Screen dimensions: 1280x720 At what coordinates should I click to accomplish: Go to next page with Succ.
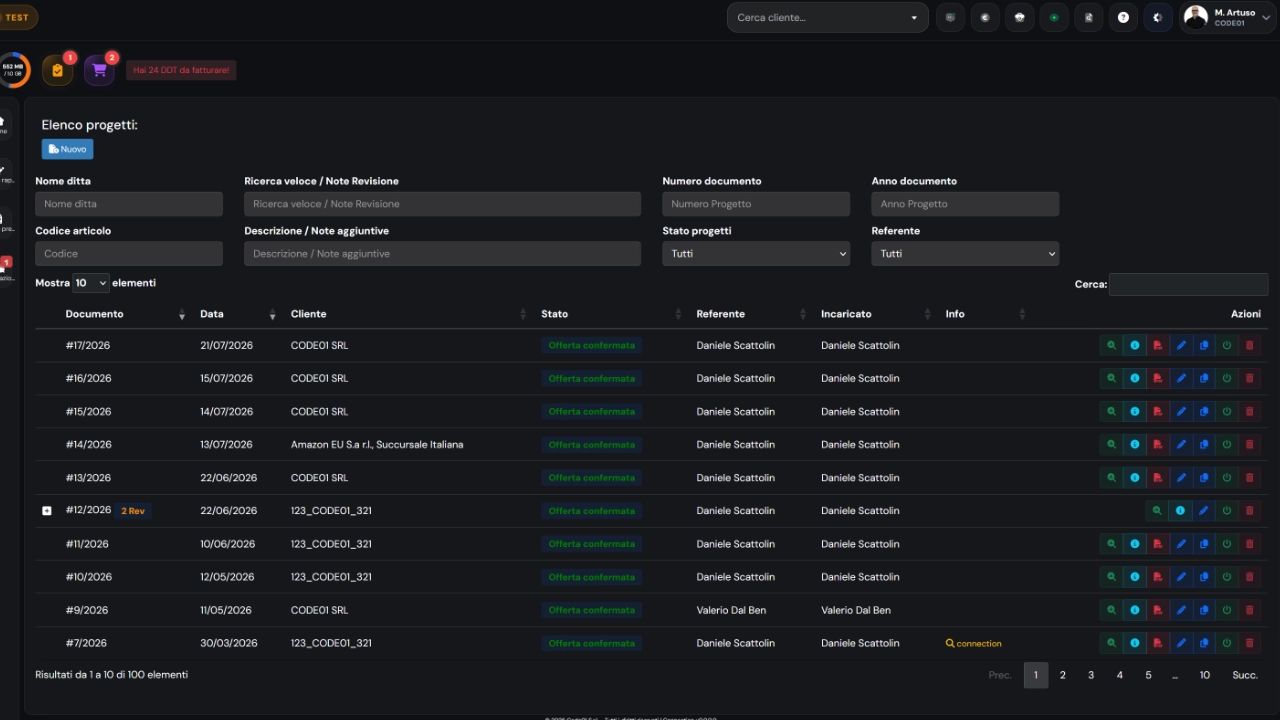[1245, 675]
